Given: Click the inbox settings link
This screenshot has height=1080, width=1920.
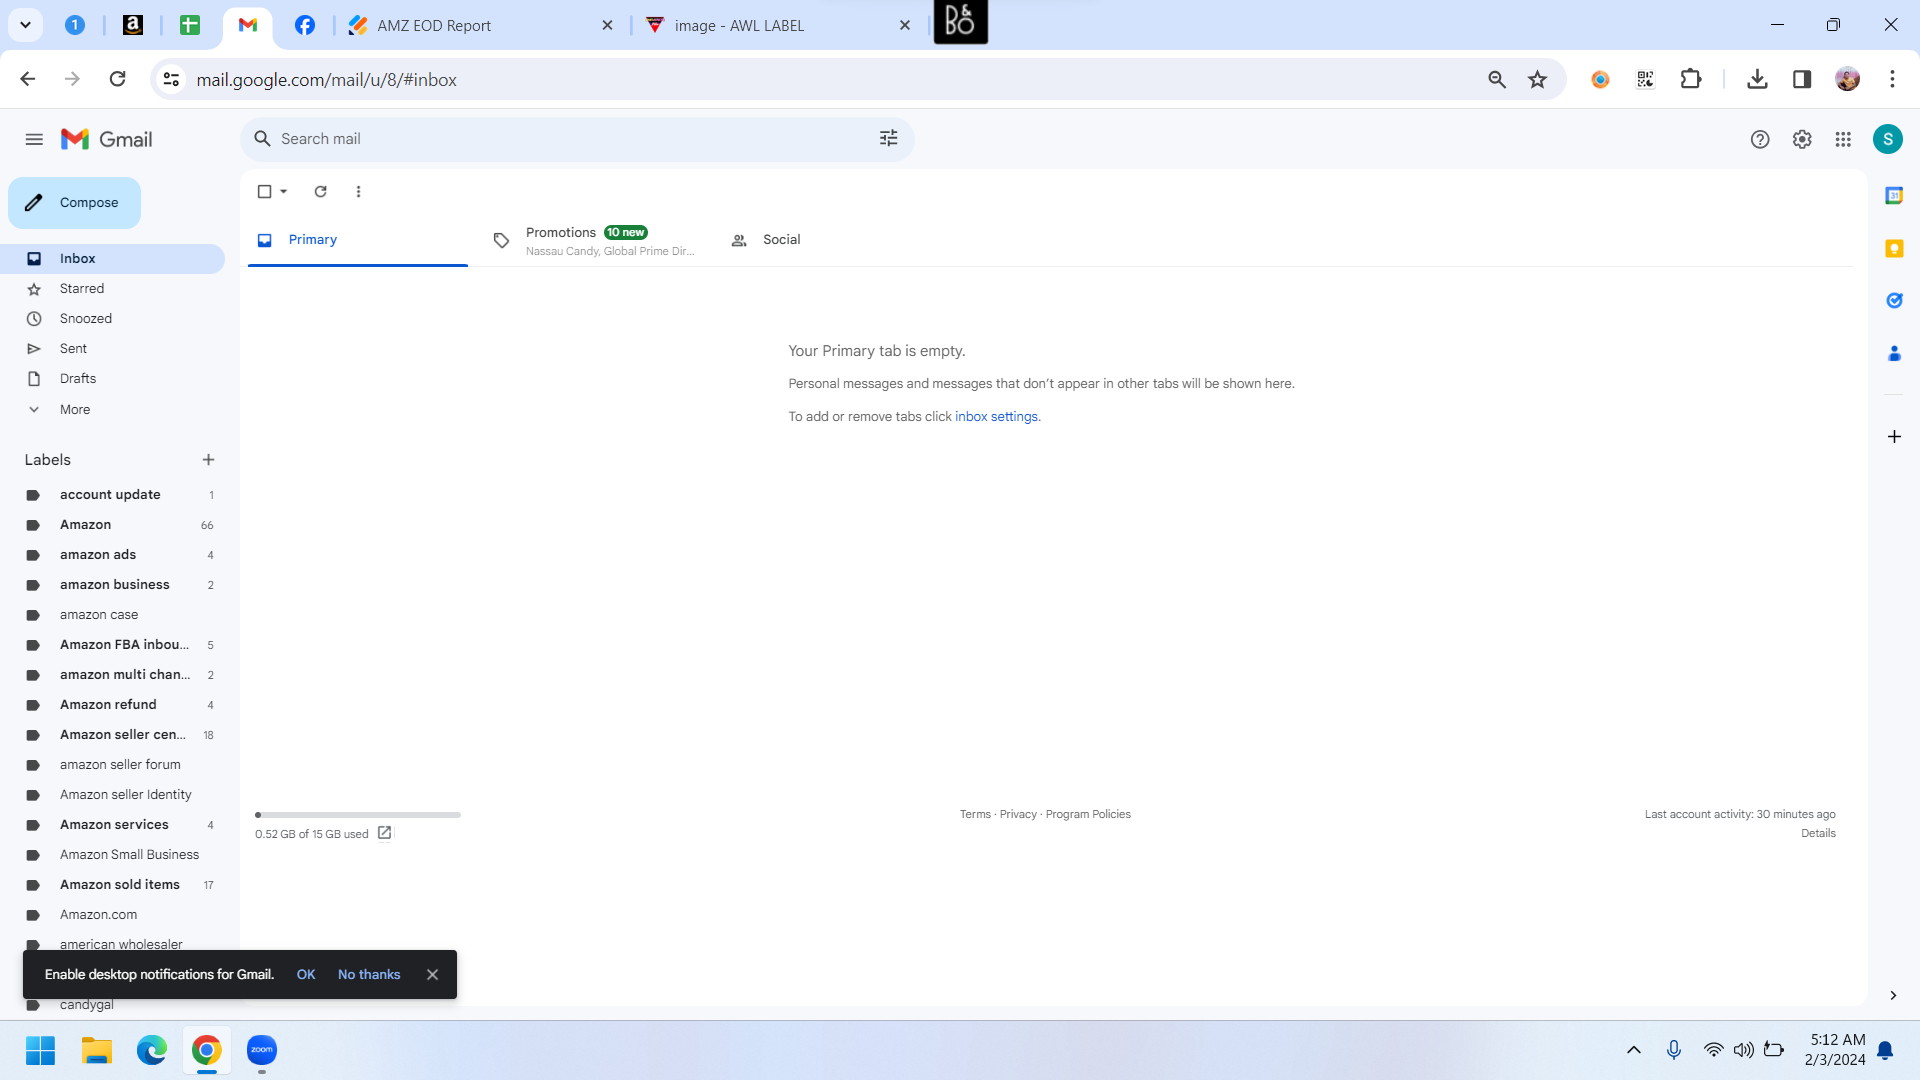Looking at the screenshot, I should pos(996,417).
